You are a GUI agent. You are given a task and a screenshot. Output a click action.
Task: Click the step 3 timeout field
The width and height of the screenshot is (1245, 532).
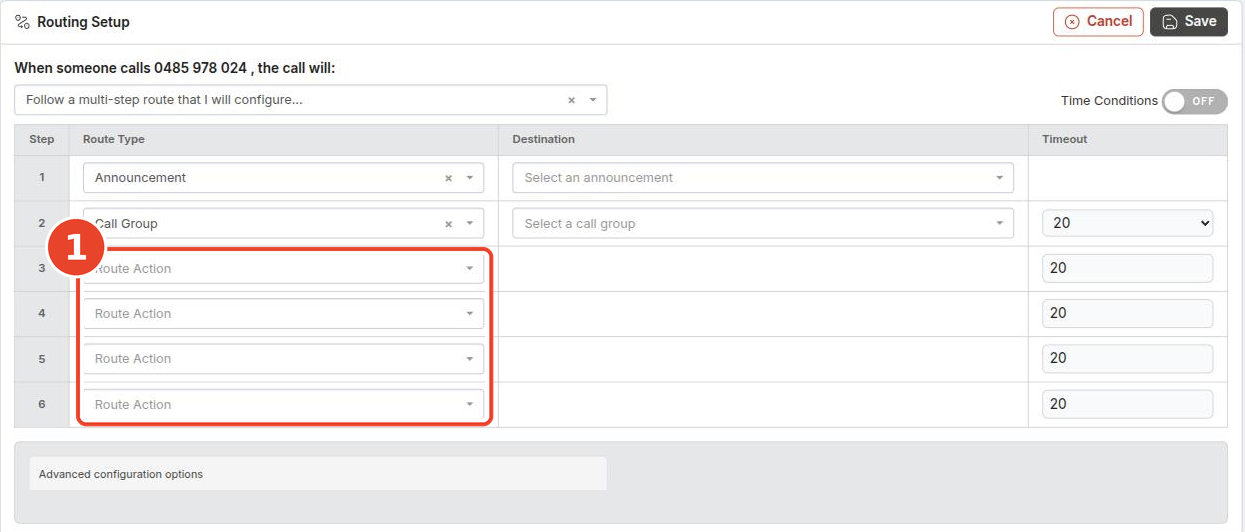[1128, 268]
